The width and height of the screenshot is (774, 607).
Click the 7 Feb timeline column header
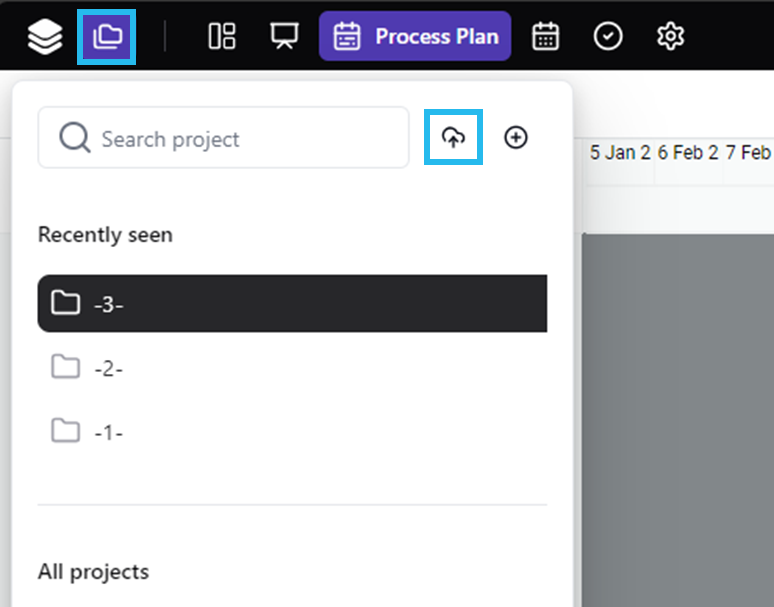click(748, 152)
